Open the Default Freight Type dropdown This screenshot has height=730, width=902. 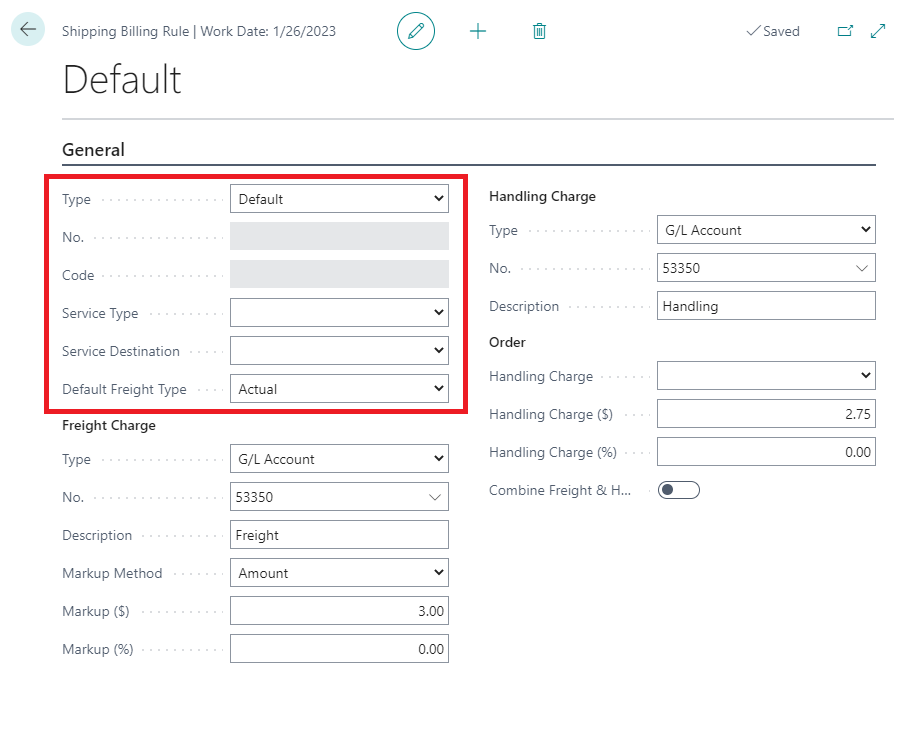[339, 389]
